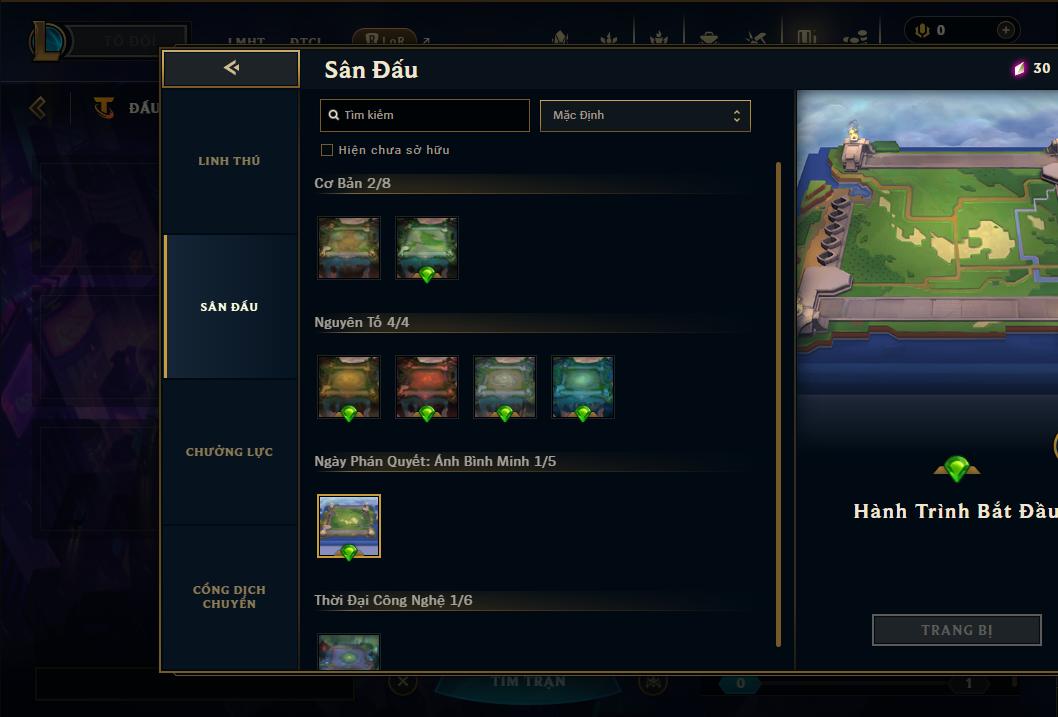Toggle the Hiện chưa sở hữu checkbox
The height and width of the screenshot is (717, 1058).
click(x=327, y=150)
